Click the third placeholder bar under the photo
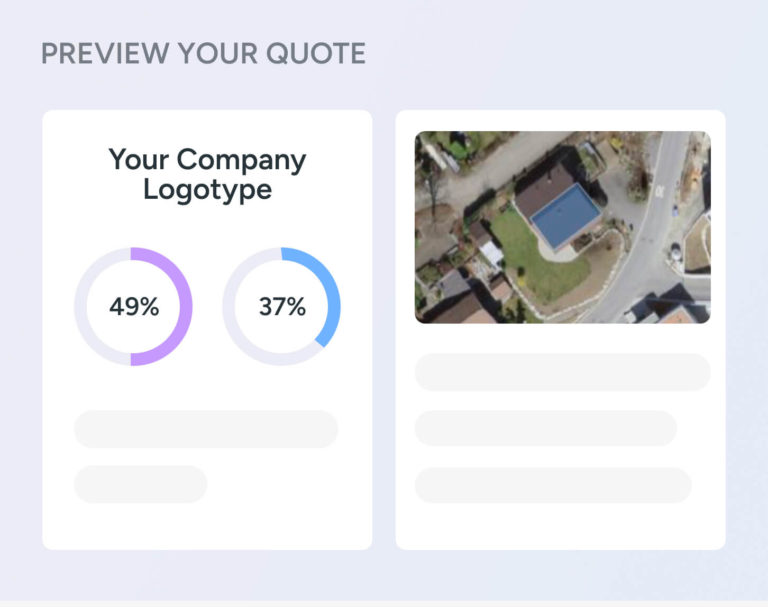The height and width of the screenshot is (607, 768). point(552,485)
